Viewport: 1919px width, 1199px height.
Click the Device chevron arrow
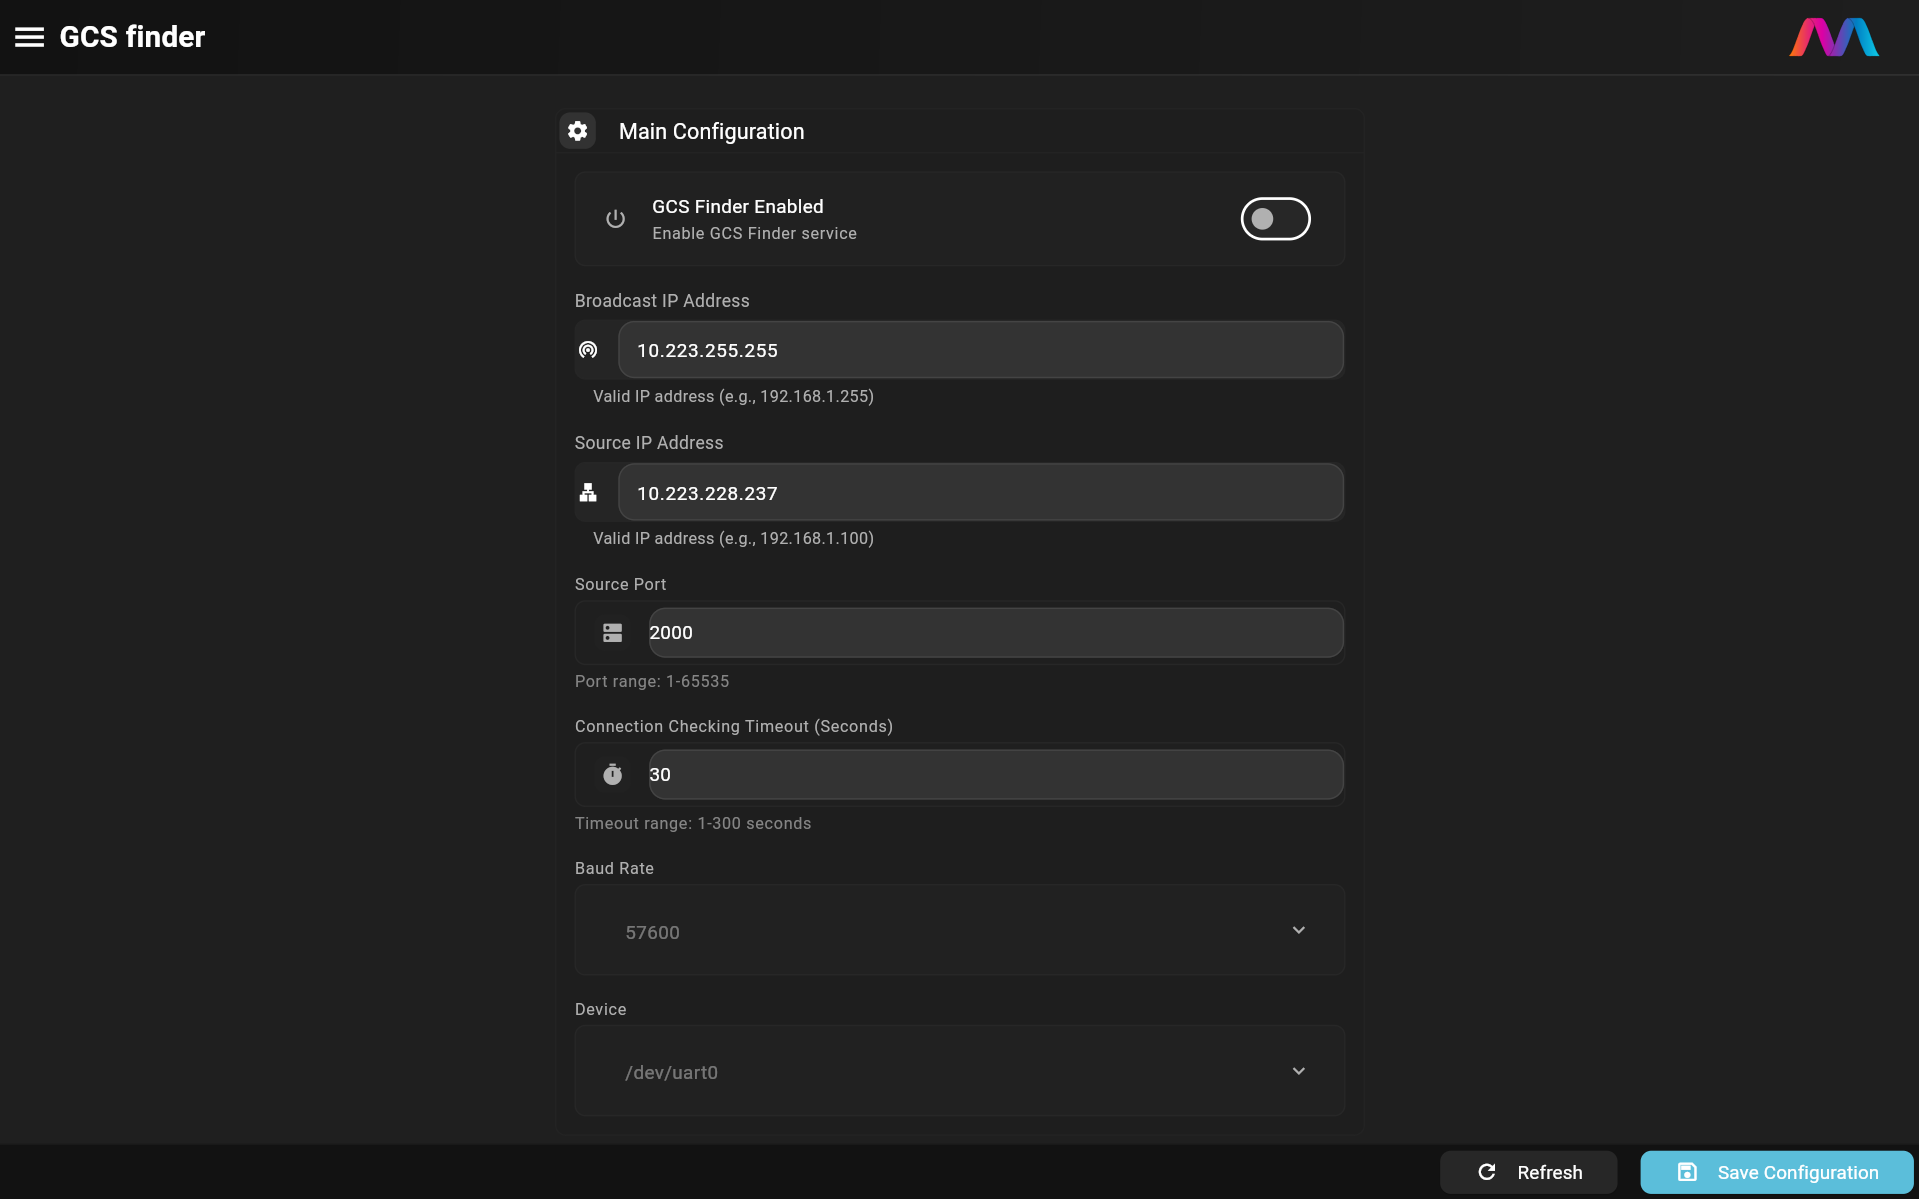tap(1298, 1071)
